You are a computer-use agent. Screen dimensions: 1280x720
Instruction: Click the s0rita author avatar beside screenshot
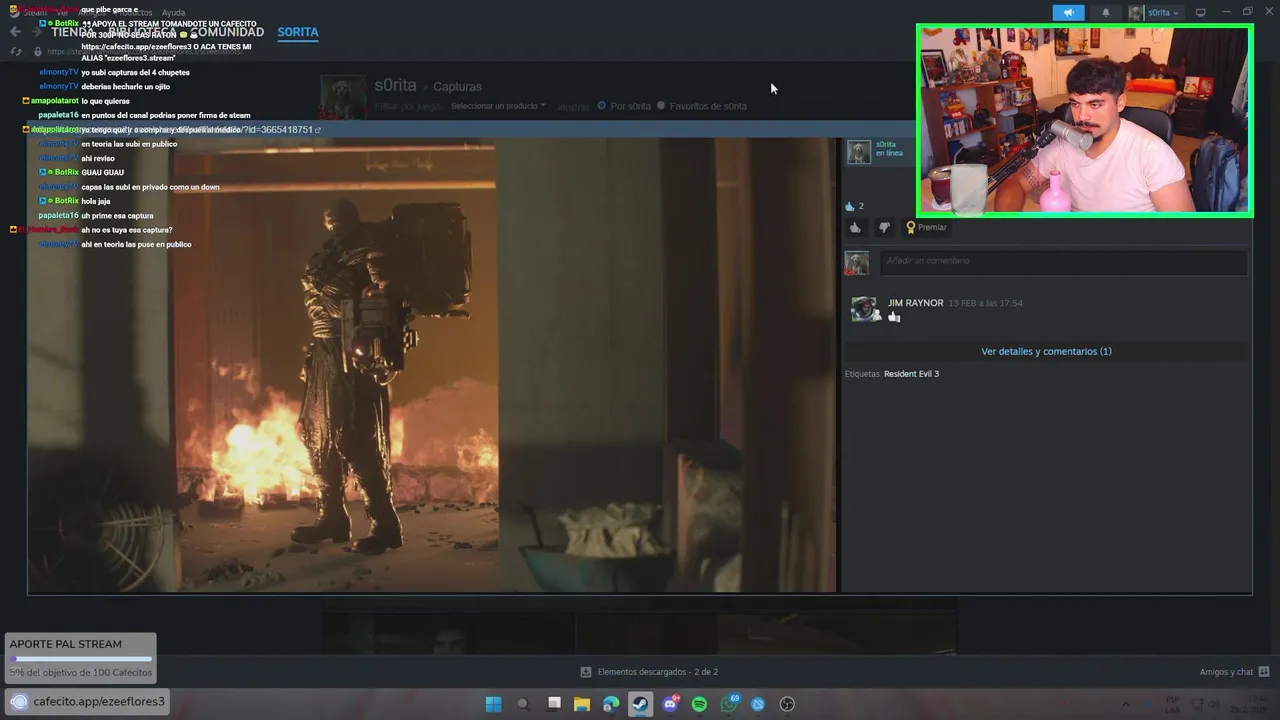point(858,152)
